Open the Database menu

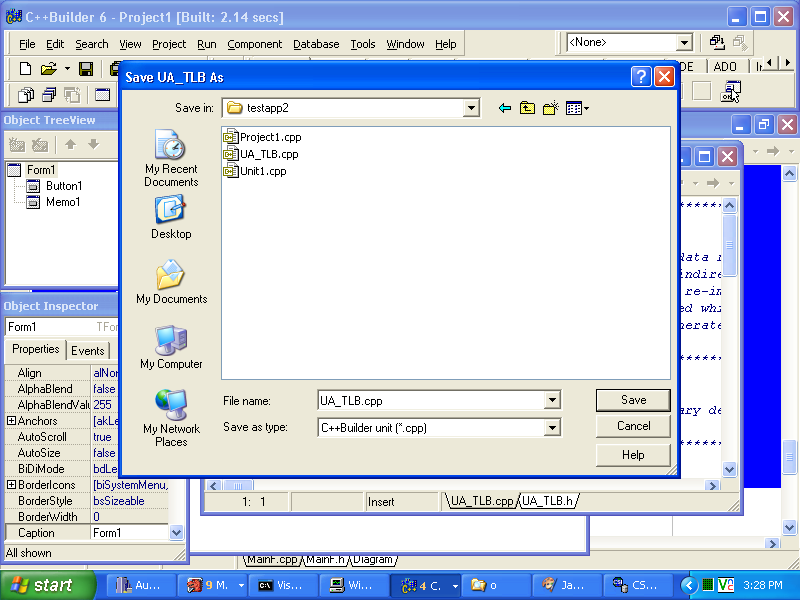pyautogui.click(x=316, y=44)
